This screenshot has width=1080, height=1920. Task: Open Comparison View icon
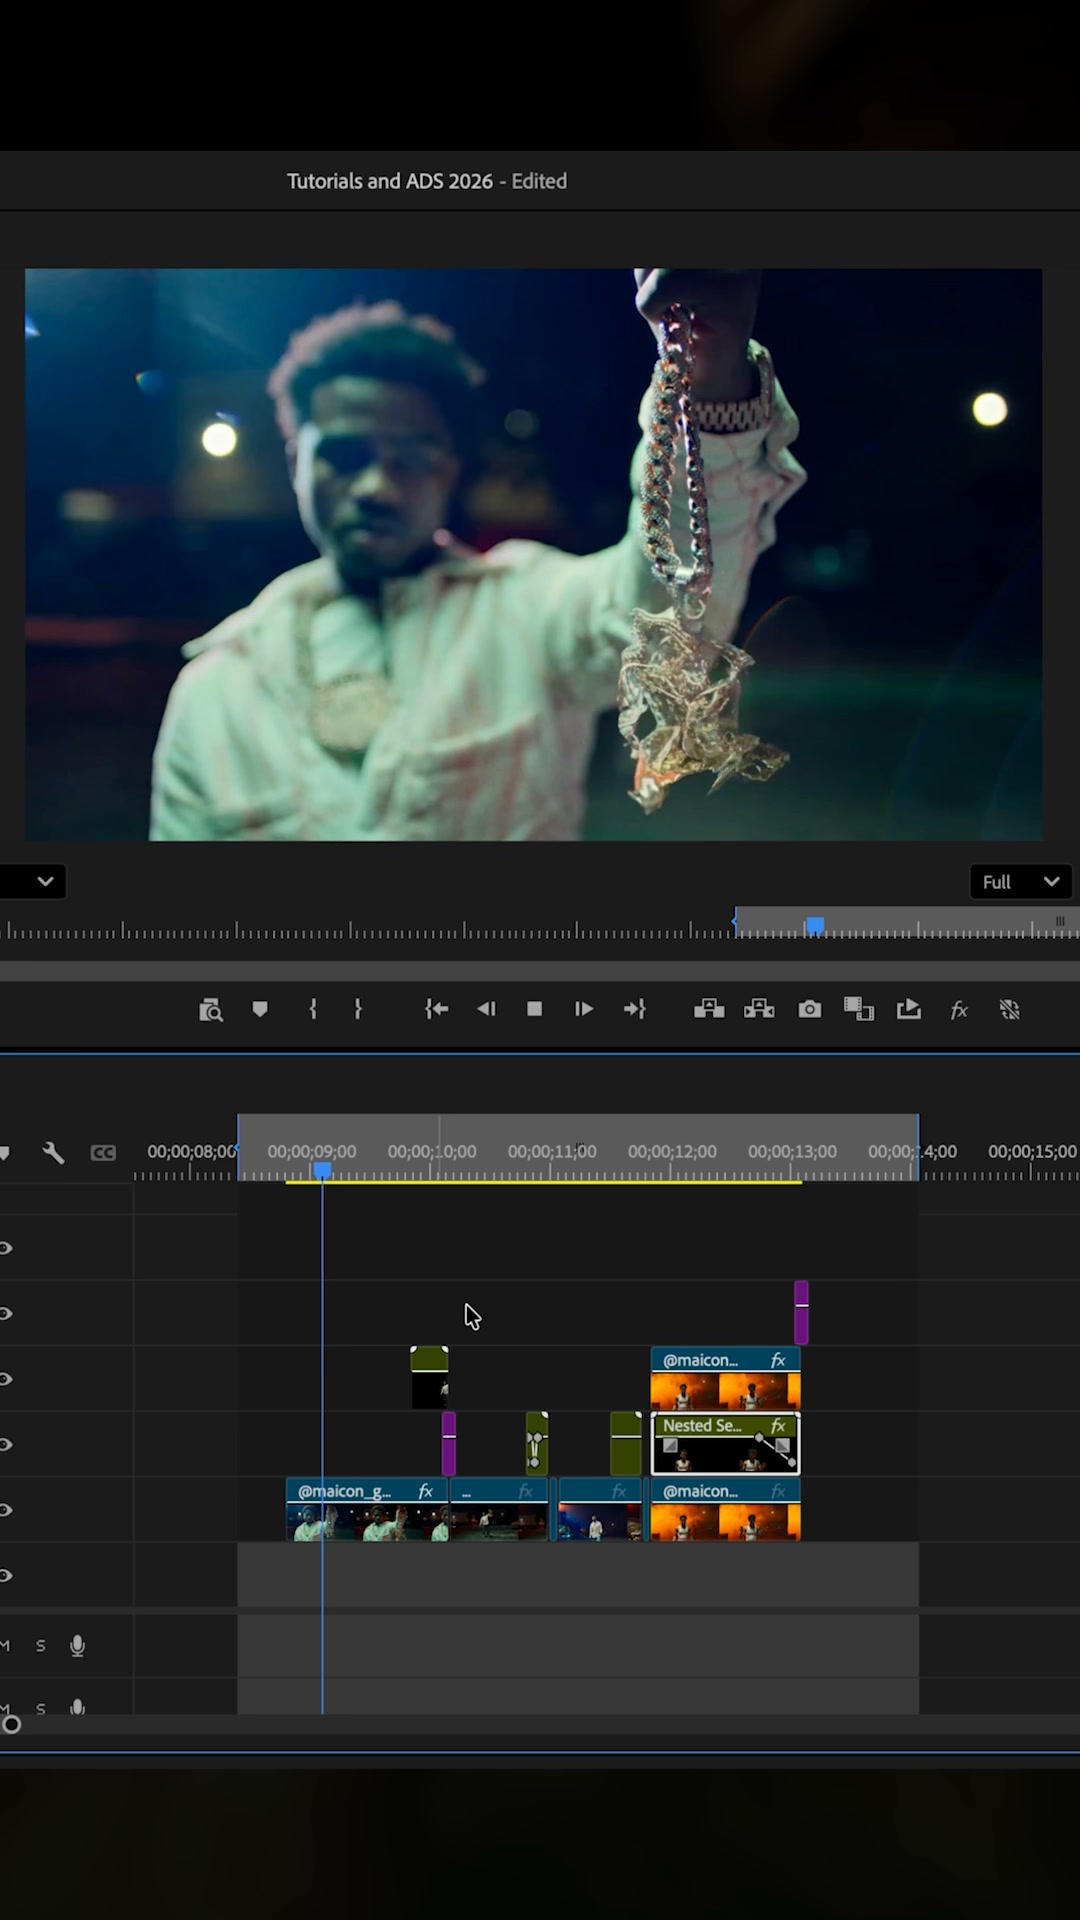pyautogui.click(x=859, y=1009)
